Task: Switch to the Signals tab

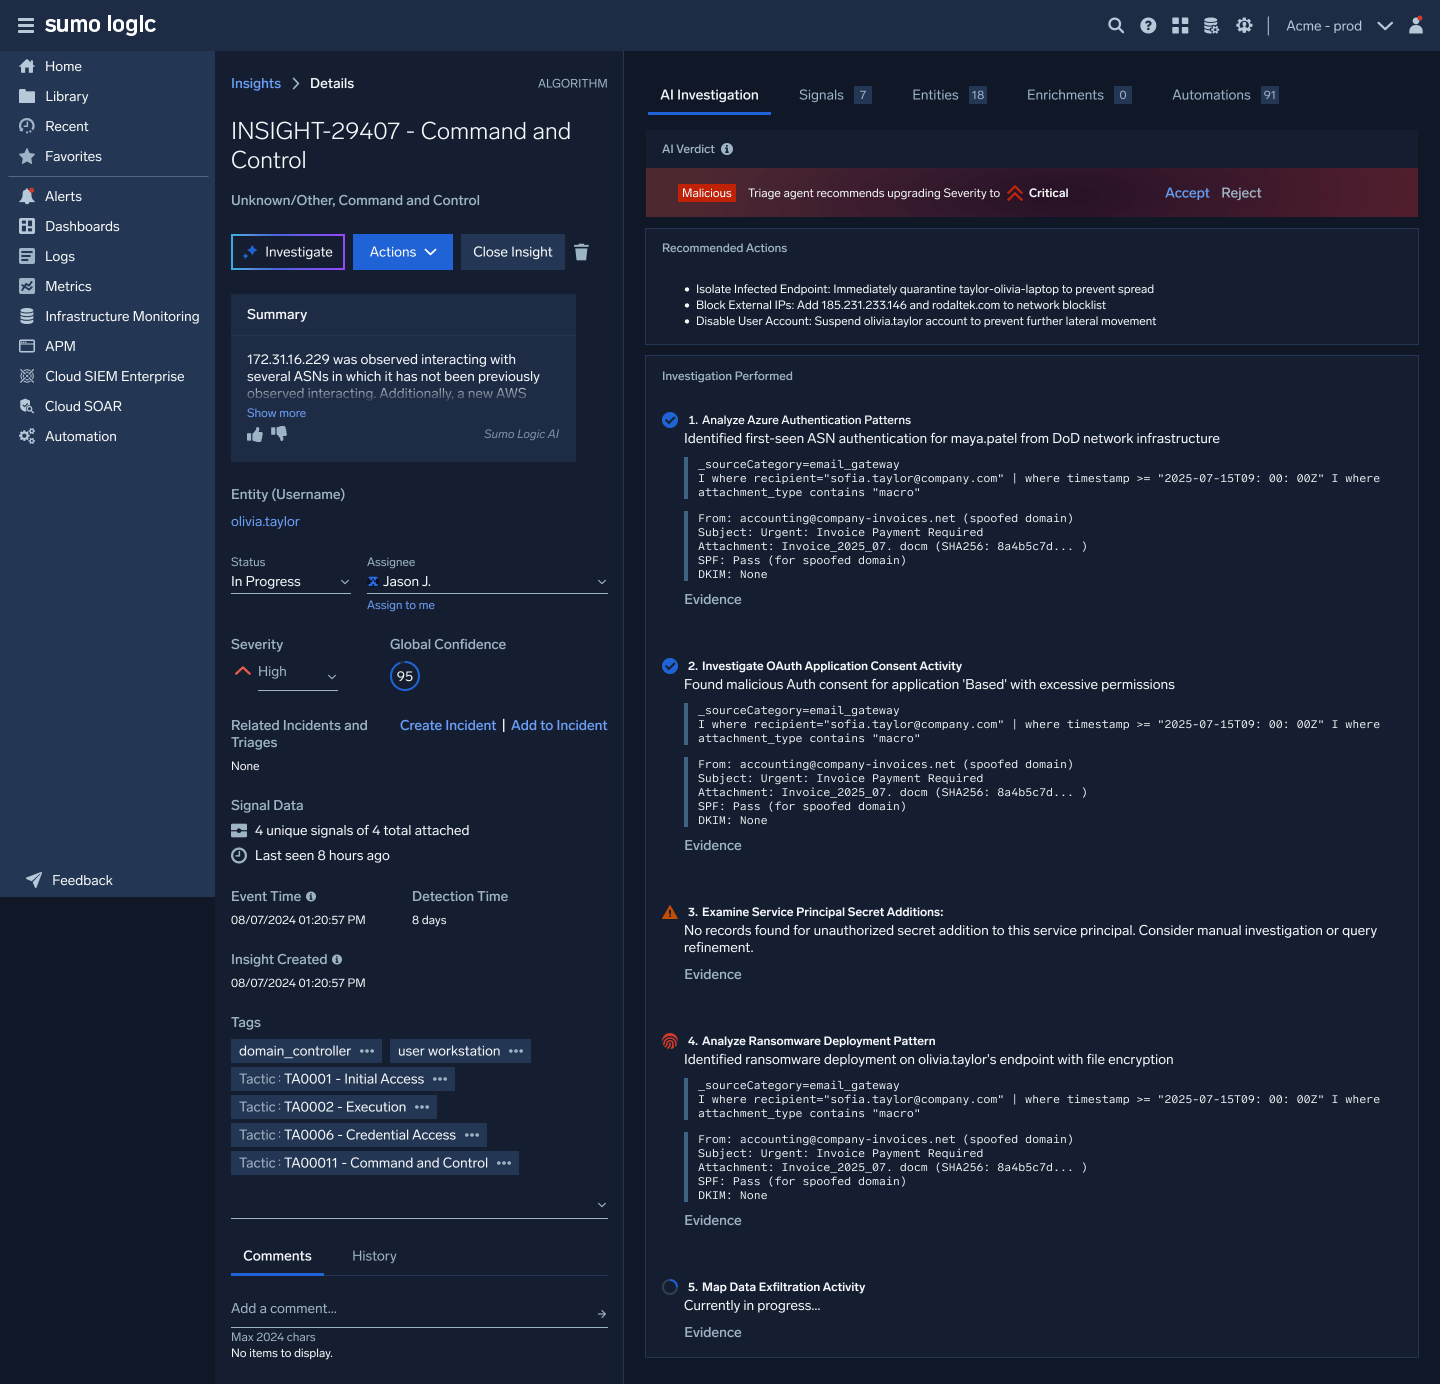Action: click(835, 95)
